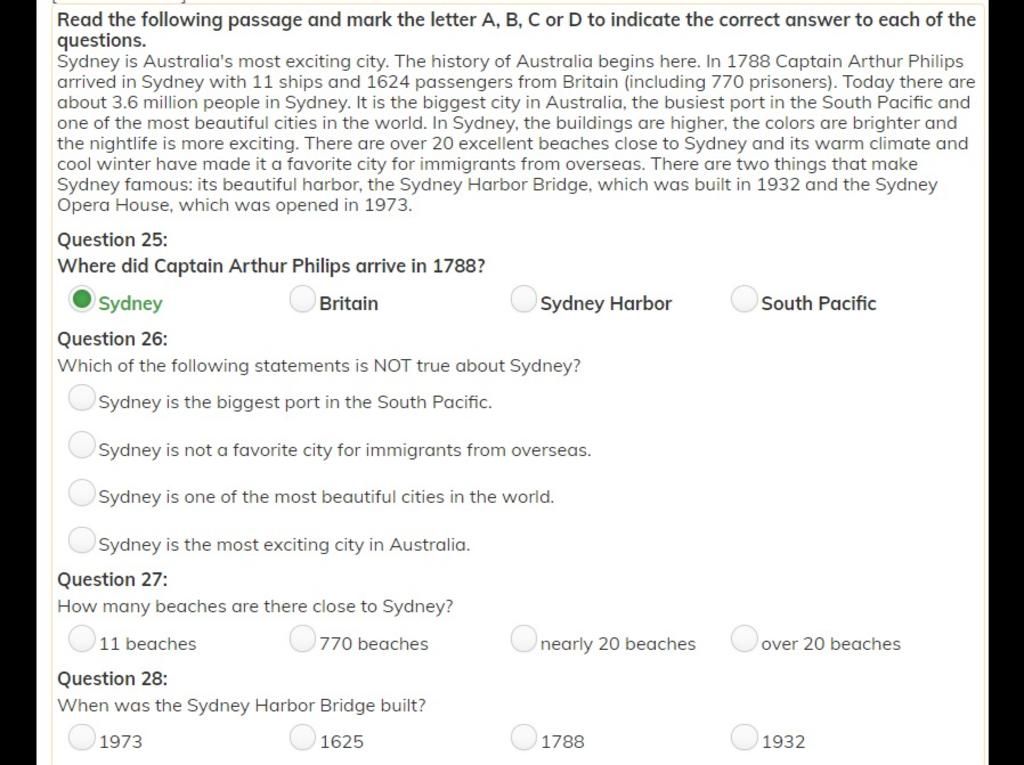The image size is (1024, 765).
Task: Select 'one of the most beautiful cities' option
Action: coord(82,493)
